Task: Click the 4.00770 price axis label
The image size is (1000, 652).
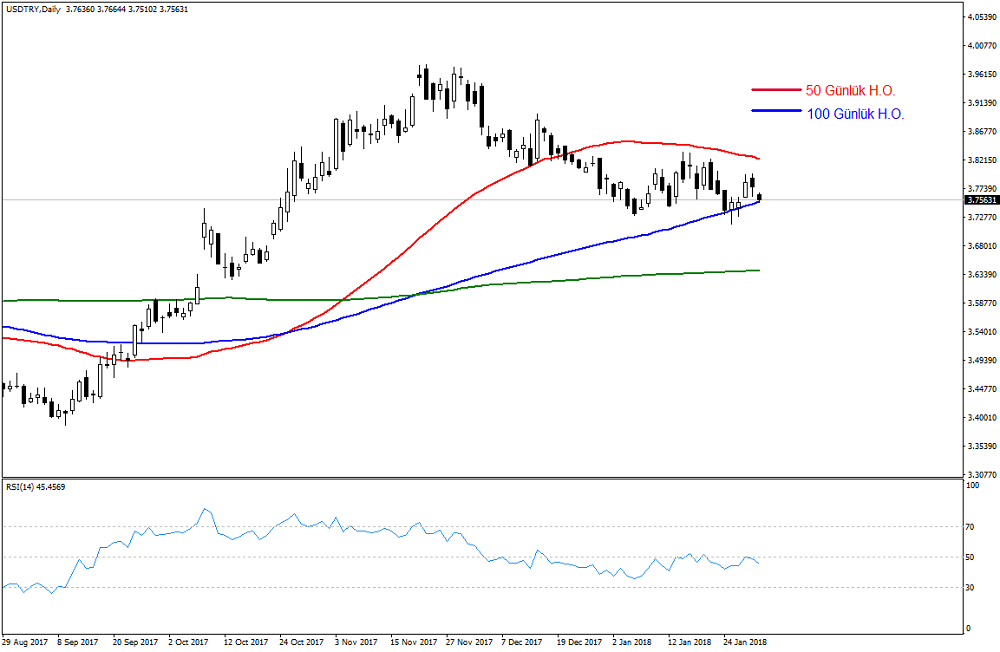Action: [981, 45]
